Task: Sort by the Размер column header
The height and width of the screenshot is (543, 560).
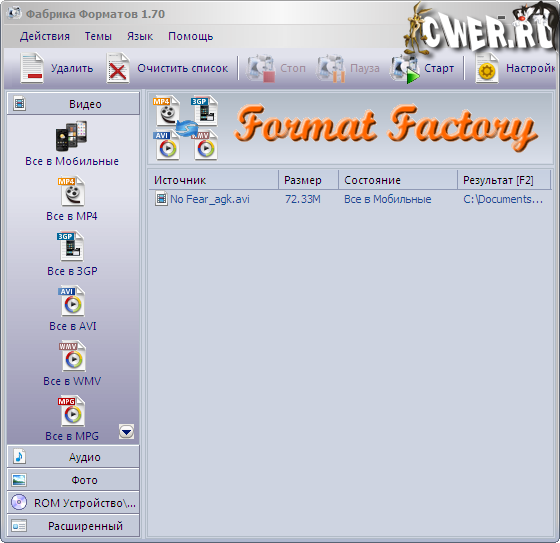Action: (309, 180)
